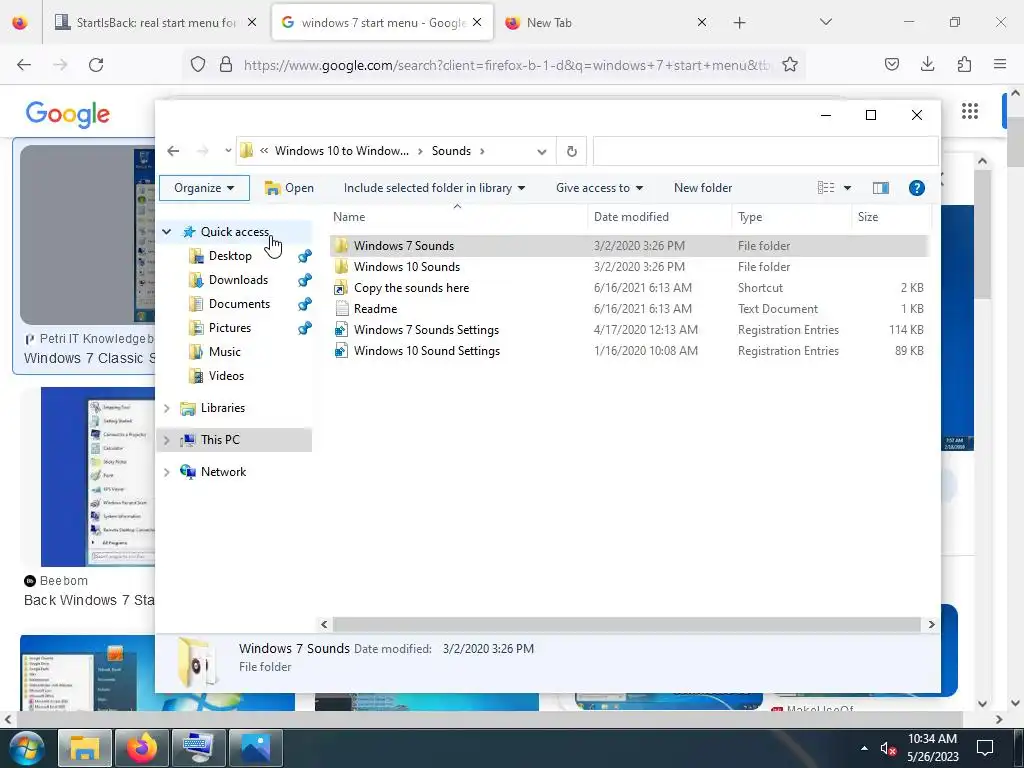
Task: Create a New folder
Action: (703, 188)
